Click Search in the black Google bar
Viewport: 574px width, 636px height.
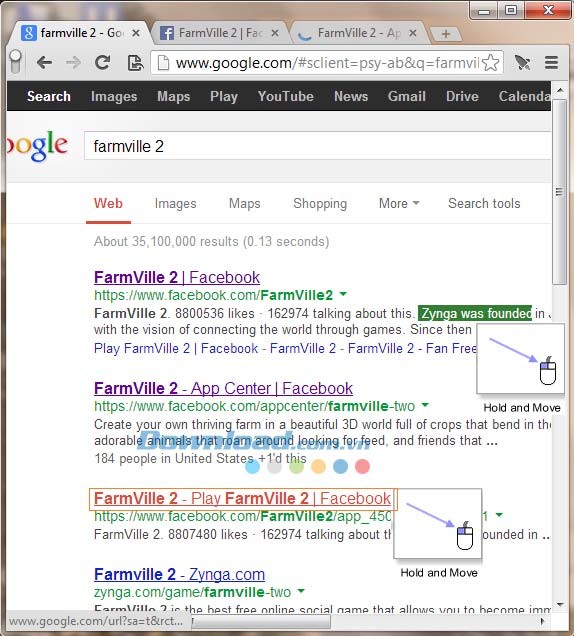tap(49, 97)
